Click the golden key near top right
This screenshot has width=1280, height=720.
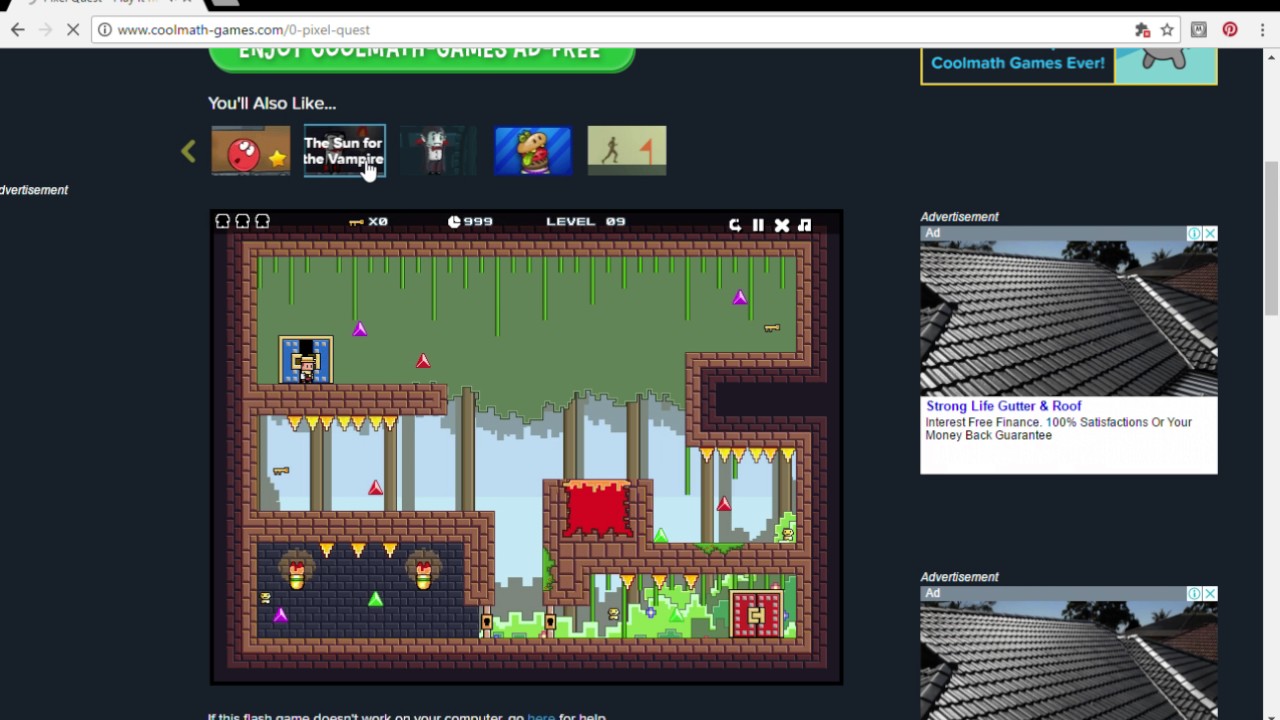click(x=772, y=327)
